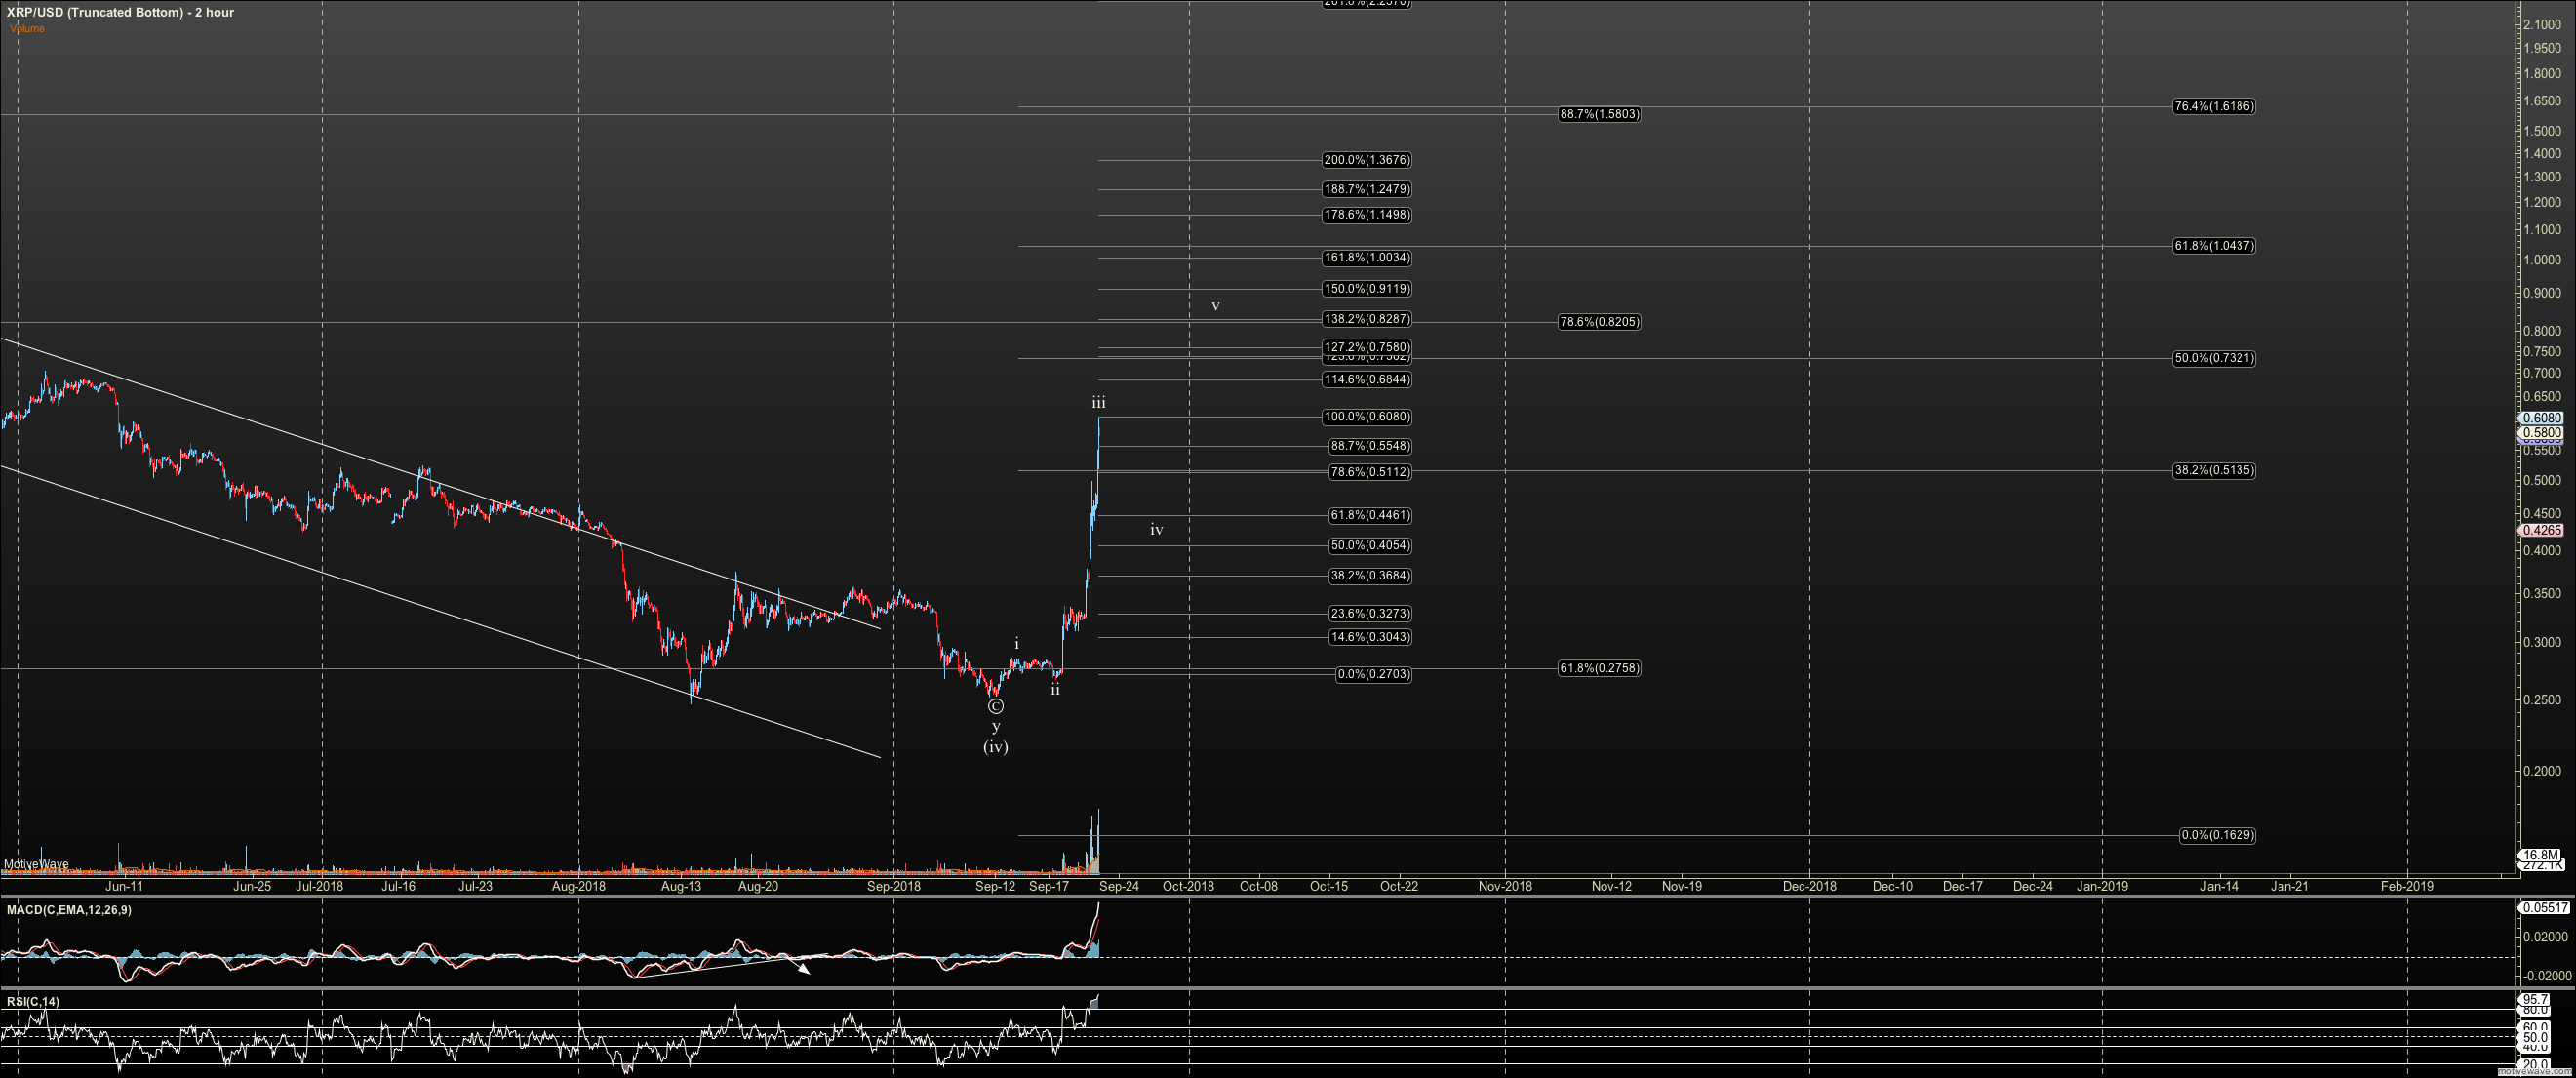Select the Feb-2019 date on the time axis
This screenshot has width=2576, height=1078.
click(x=2407, y=886)
